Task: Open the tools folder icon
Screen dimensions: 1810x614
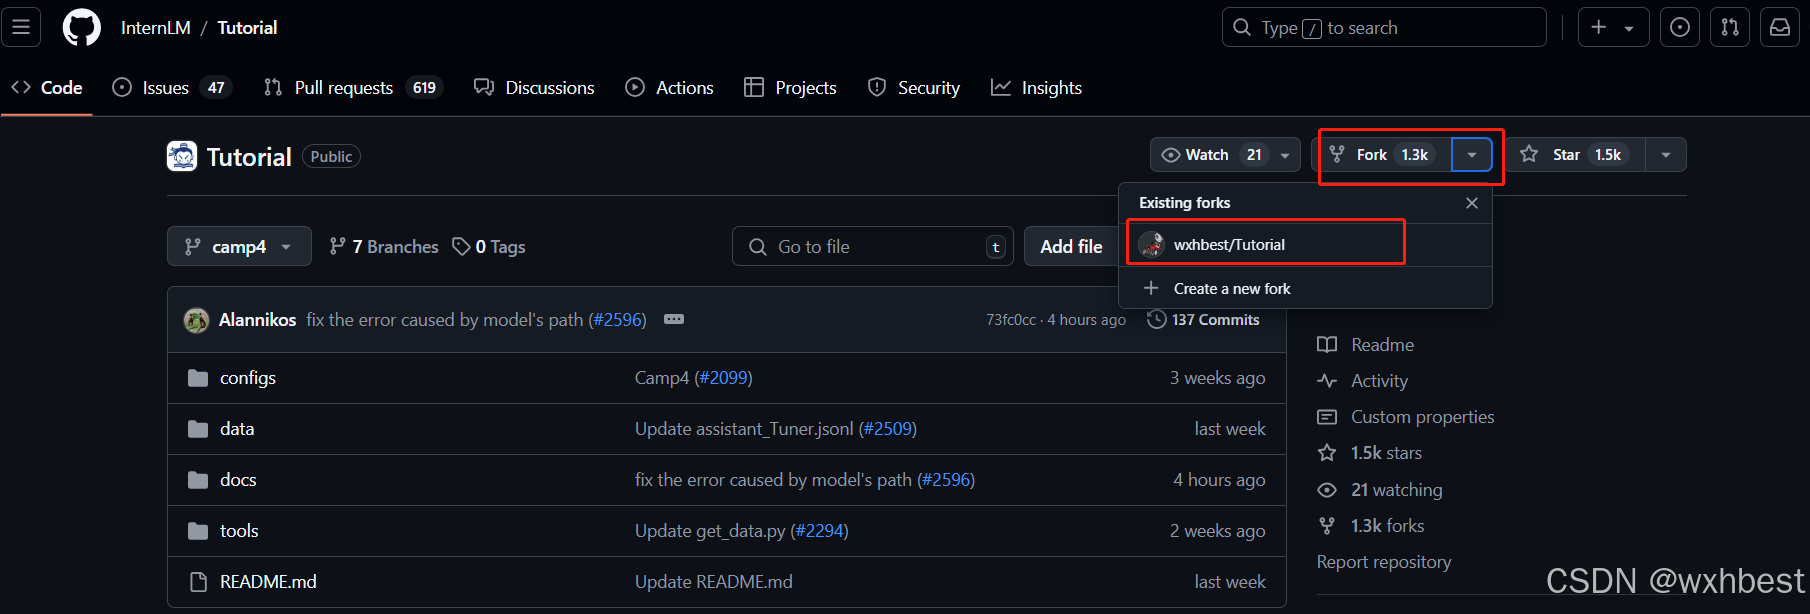Action: (198, 531)
